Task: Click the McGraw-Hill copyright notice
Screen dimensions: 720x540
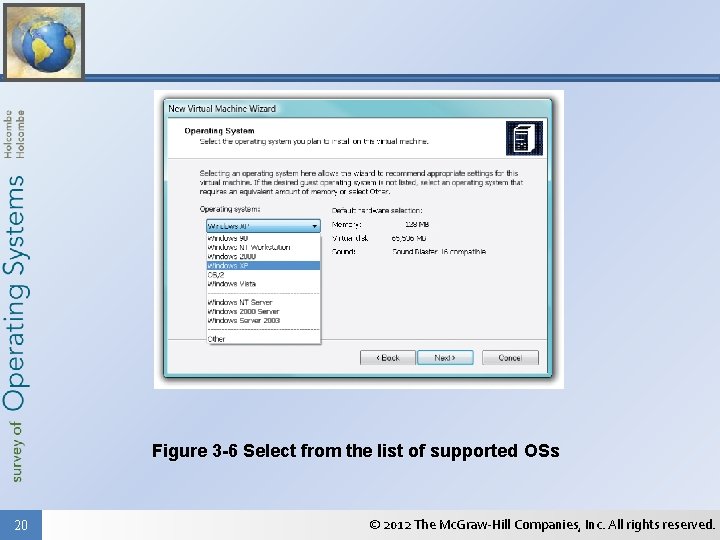Action: point(542,524)
